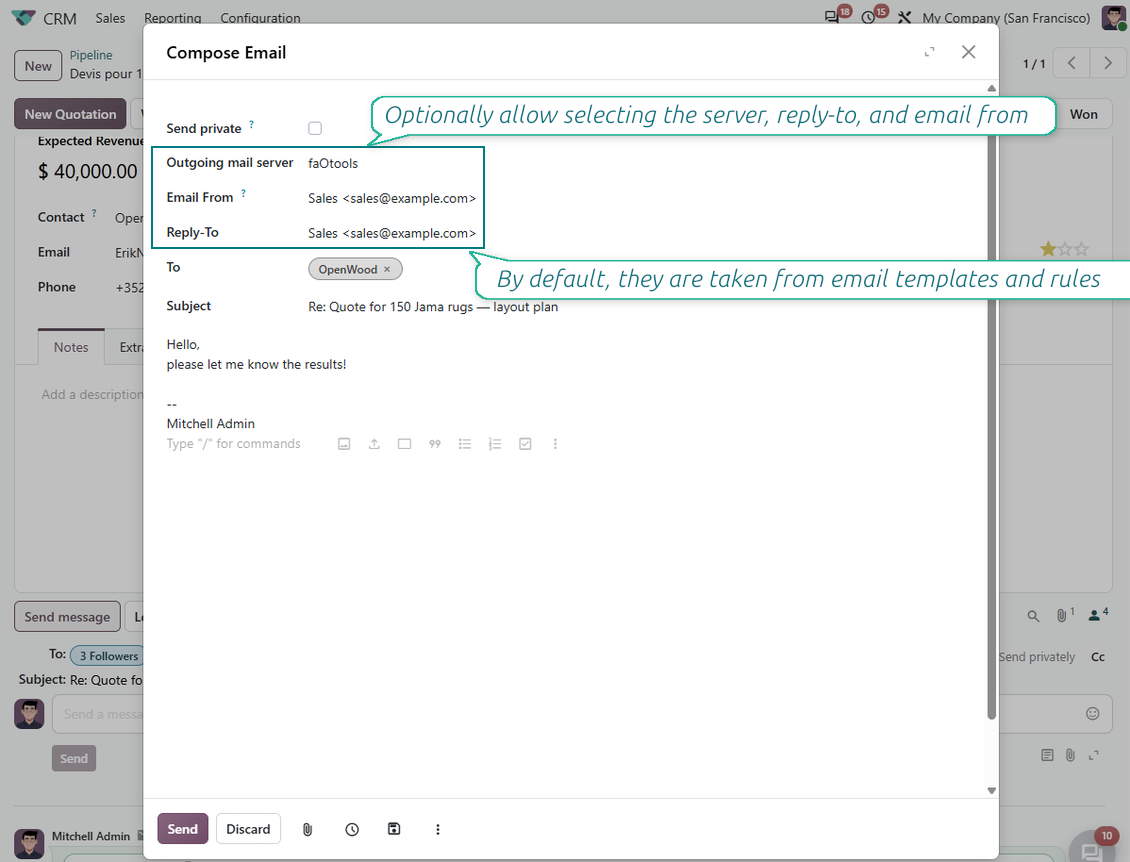This screenshot has height=862, width=1130.
Task: Click the CRM app logo icon
Action: click(x=23, y=18)
